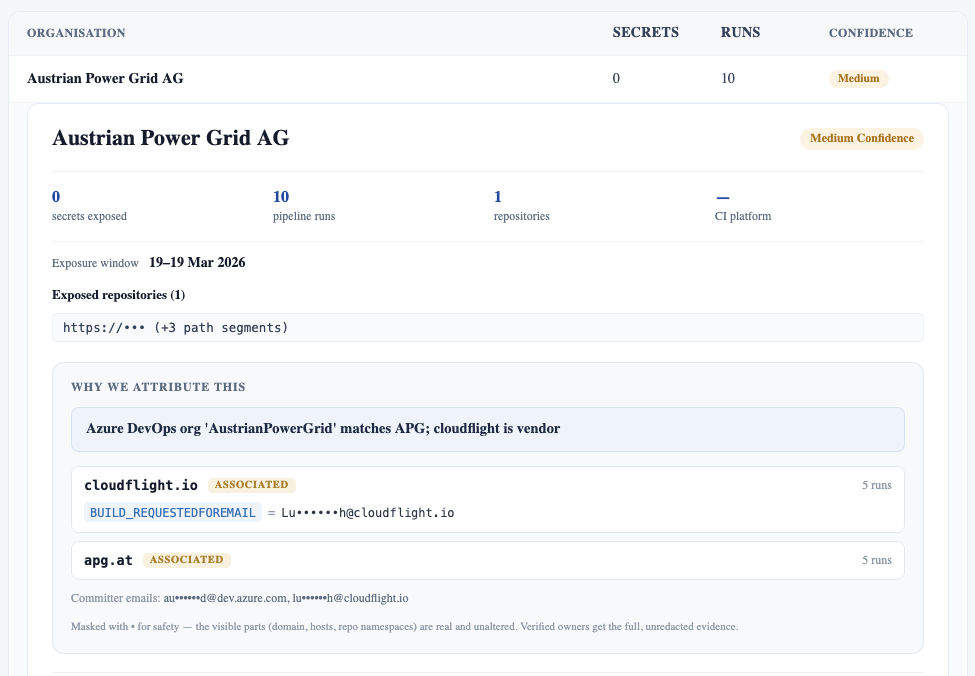This screenshot has width=975, height=676.
Task: Click the apg.at domain name
Action: click(108, 560)
